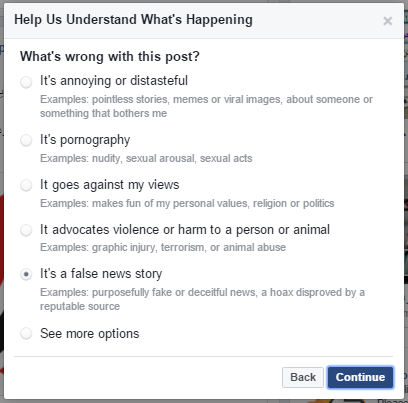Click the "It's annoying or distasteful" label text
This screenshot has height=403, width=408.
114,81
